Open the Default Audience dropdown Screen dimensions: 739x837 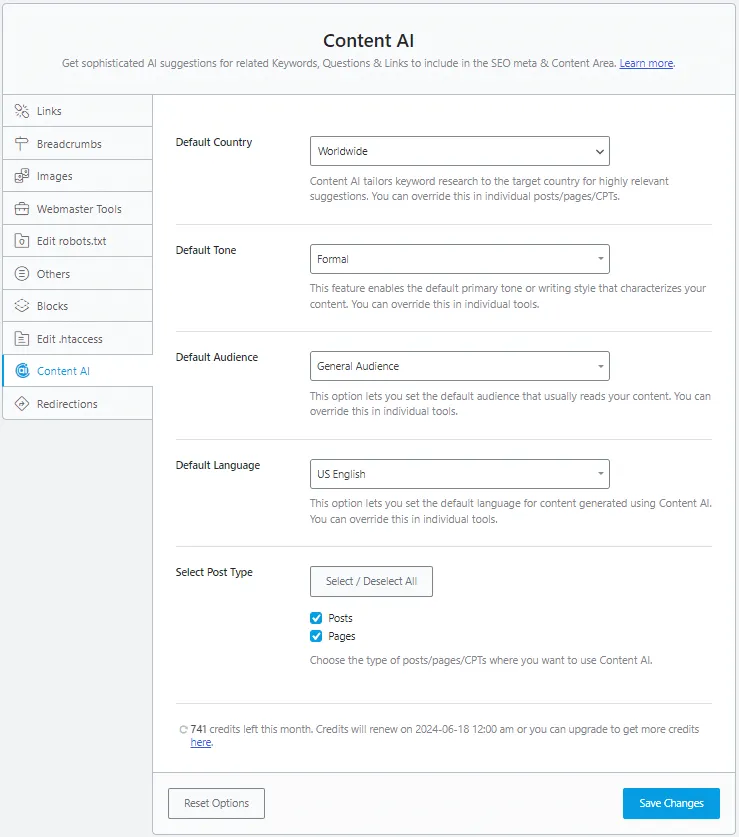459,366
